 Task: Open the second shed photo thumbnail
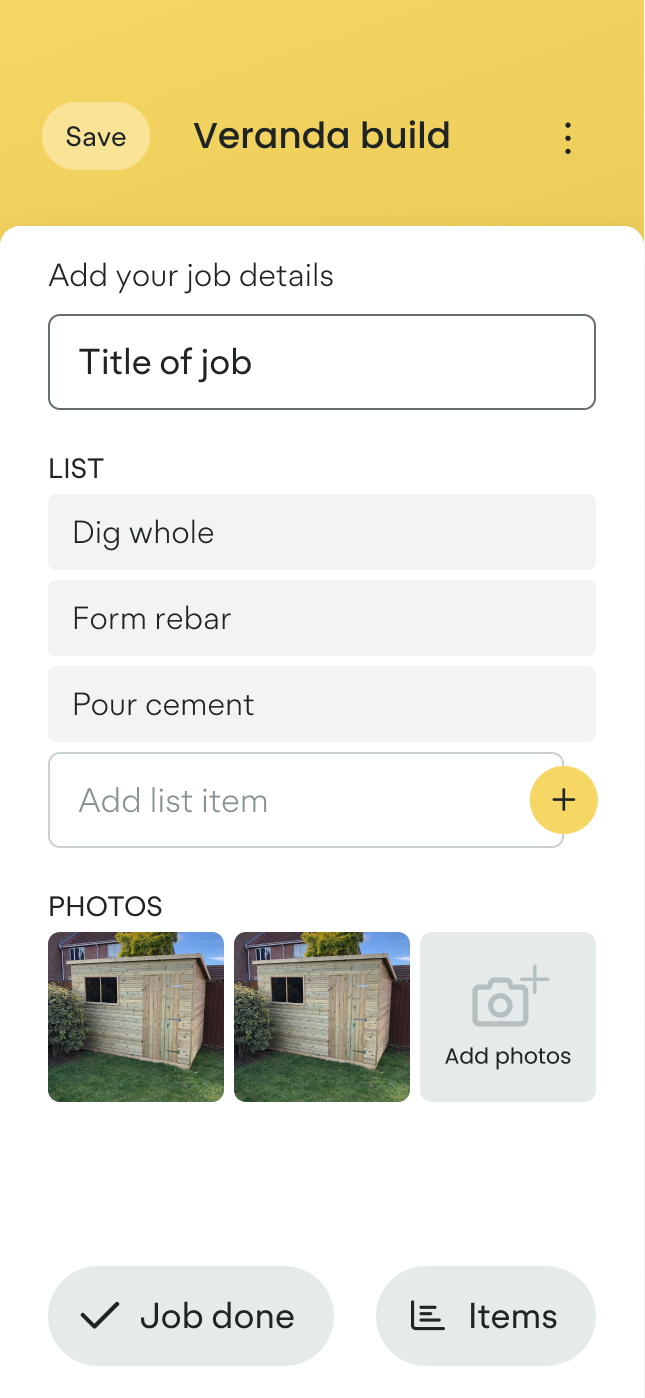pos(322,1017)
